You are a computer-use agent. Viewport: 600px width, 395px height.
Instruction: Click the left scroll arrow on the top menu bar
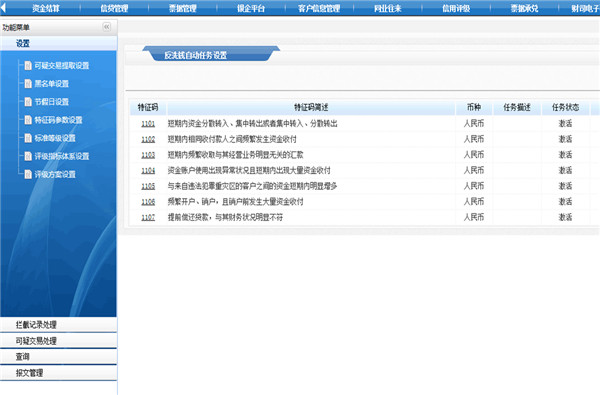[x=3, y=8]
